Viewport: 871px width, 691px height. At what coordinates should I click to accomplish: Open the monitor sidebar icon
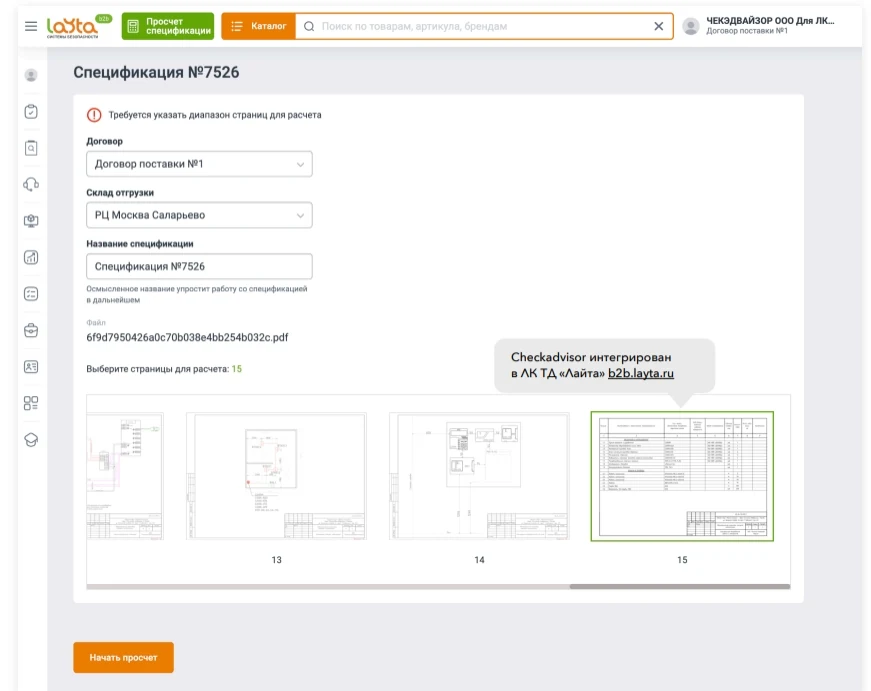(x=31, y=221)
